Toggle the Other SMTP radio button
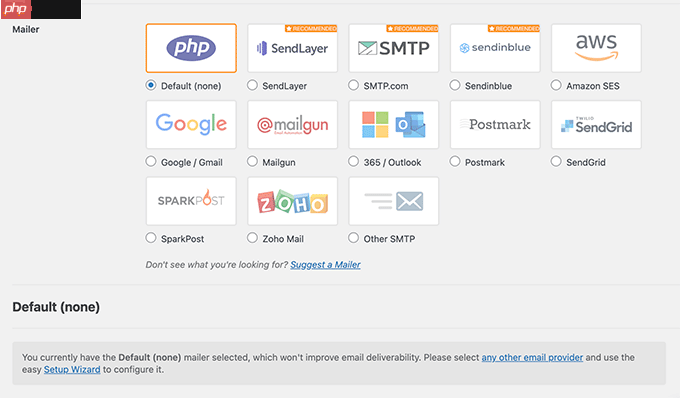The width and height of the screenshot is (680, 398). [x=353, y=238]
